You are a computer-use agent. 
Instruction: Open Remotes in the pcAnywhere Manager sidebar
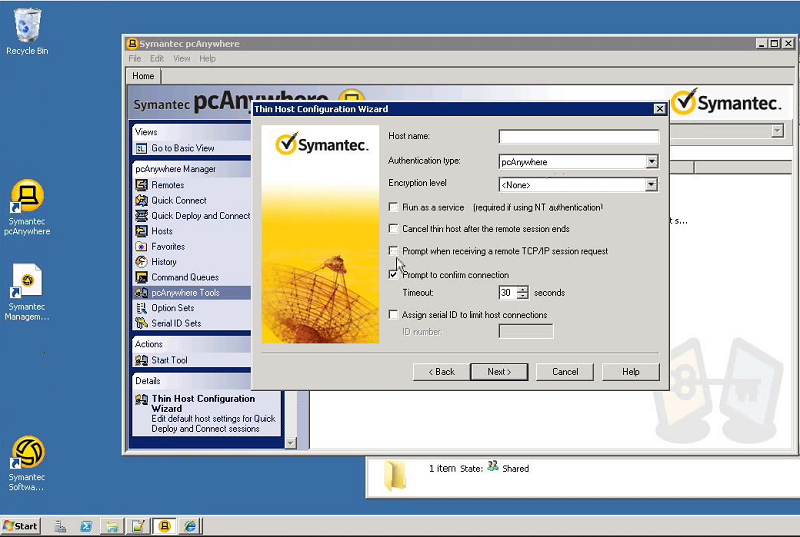point(167,185)
